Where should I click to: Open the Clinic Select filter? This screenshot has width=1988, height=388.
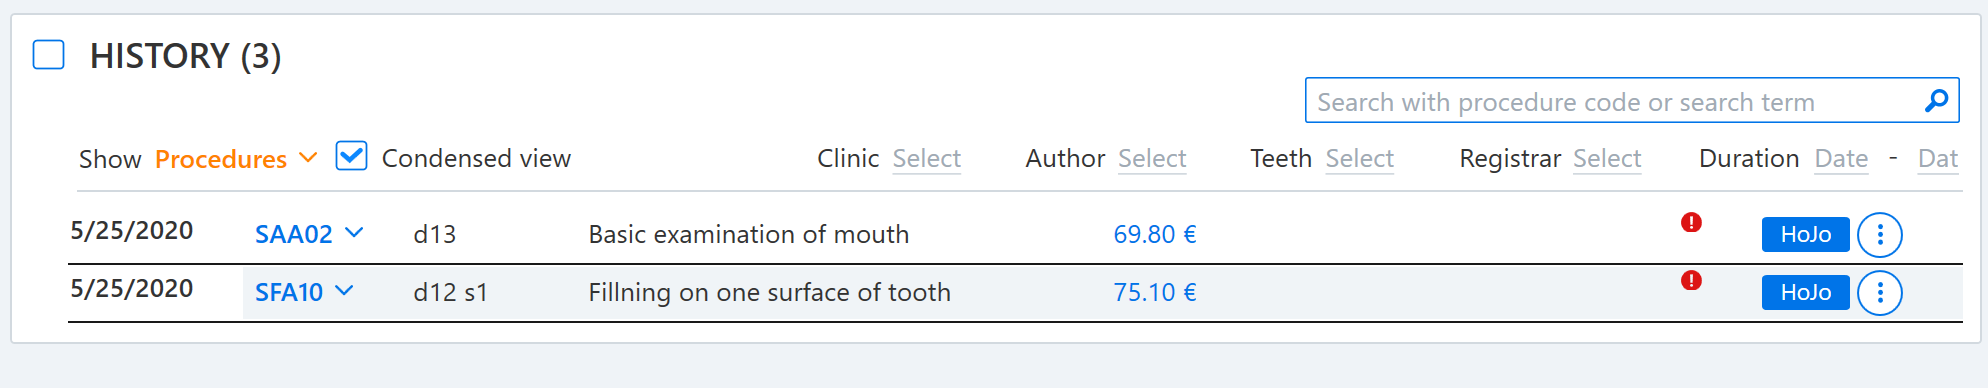[926, 159]
